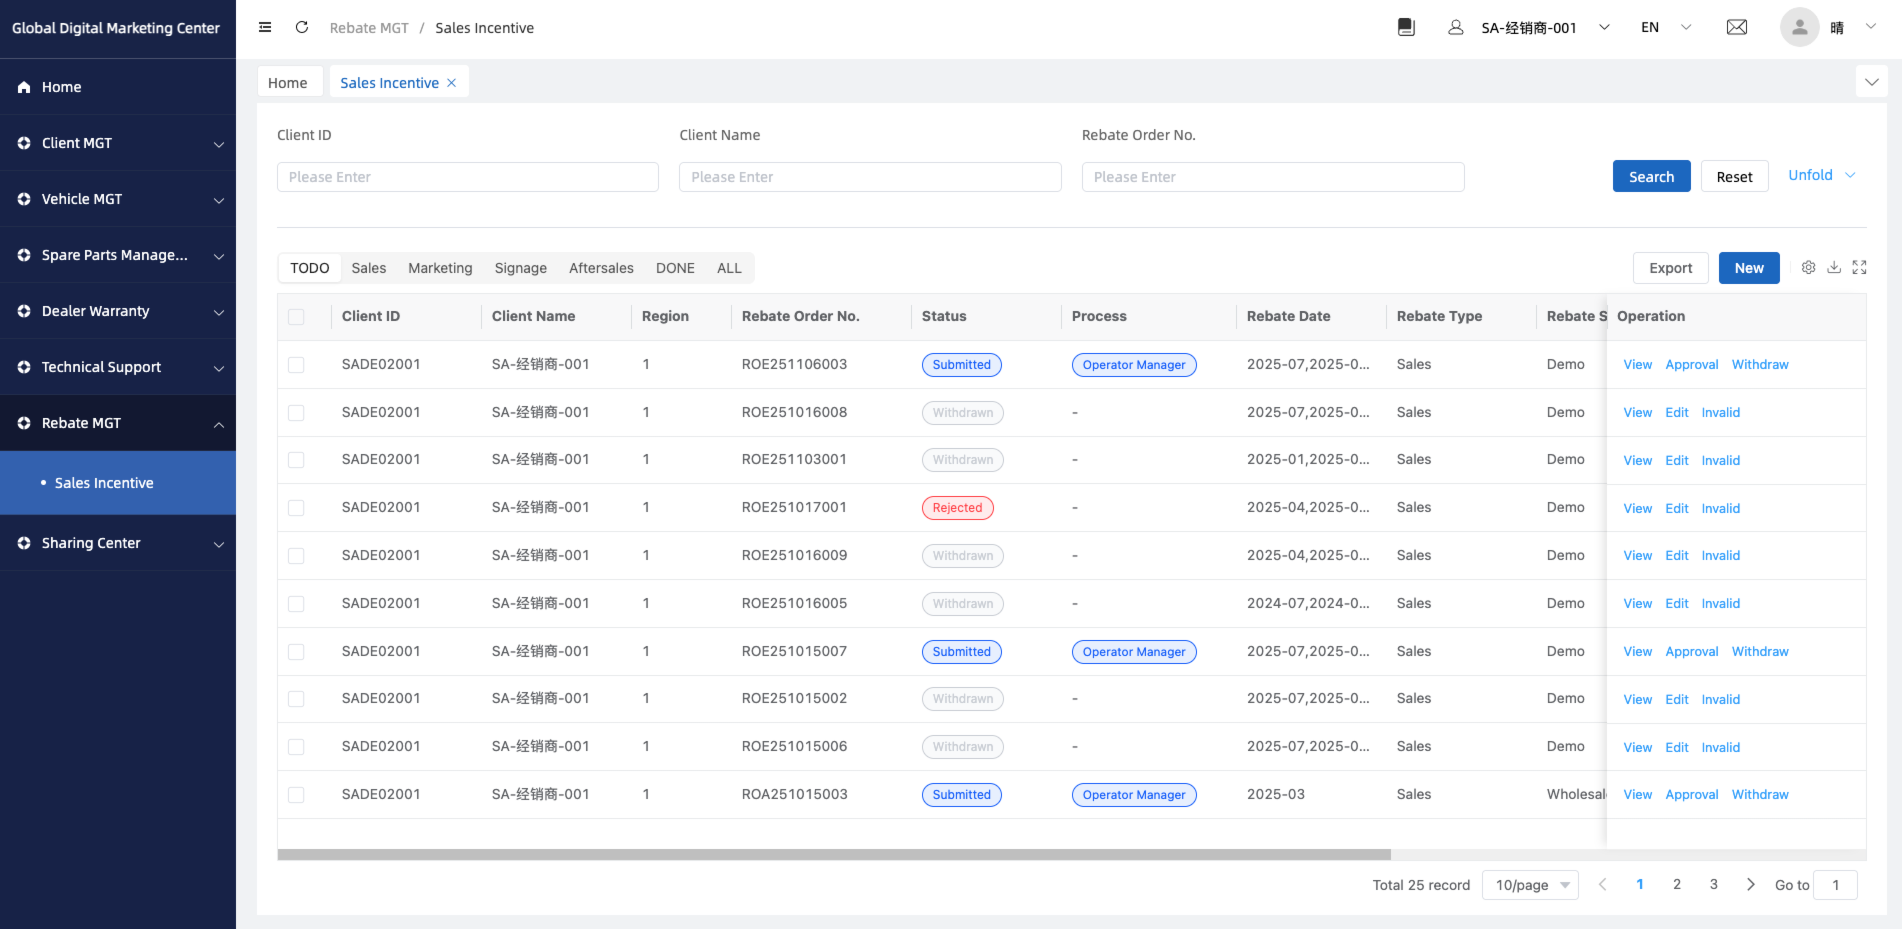Click the Search button
This screenshot has width=1902, height=929.
click(x=1651, y=176)
